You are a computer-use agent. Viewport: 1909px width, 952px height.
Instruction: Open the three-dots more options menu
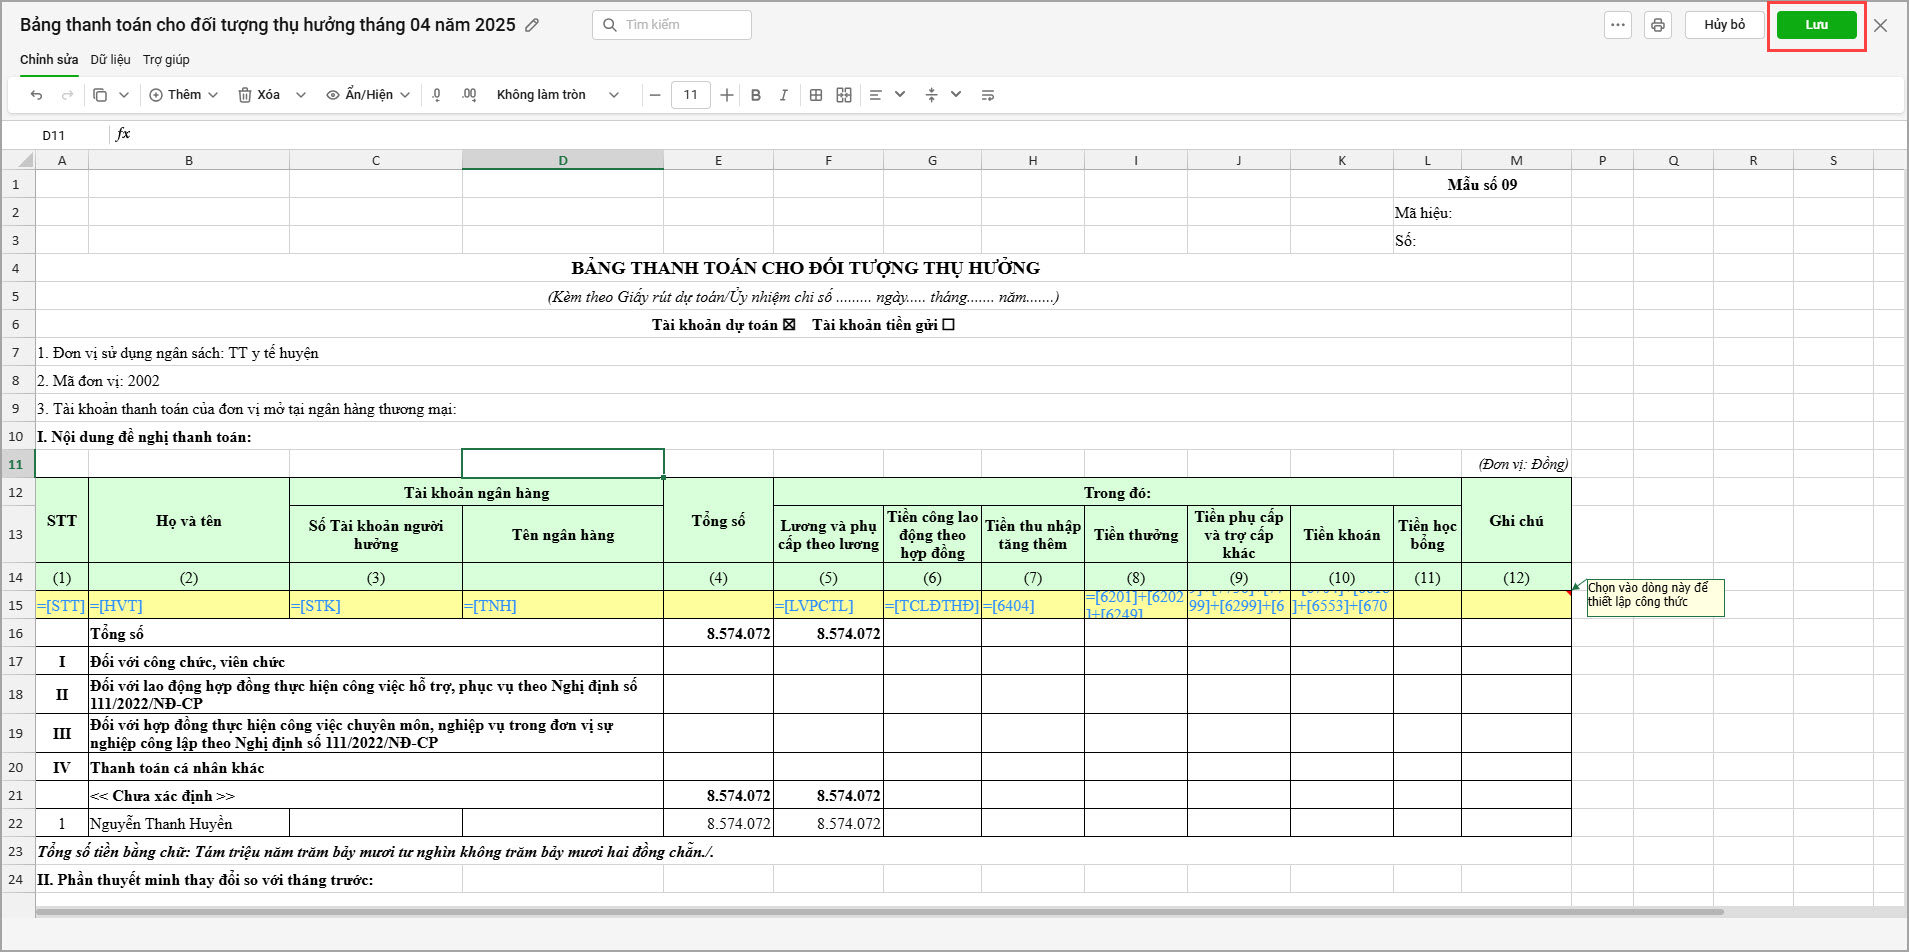click(1618, 25)
